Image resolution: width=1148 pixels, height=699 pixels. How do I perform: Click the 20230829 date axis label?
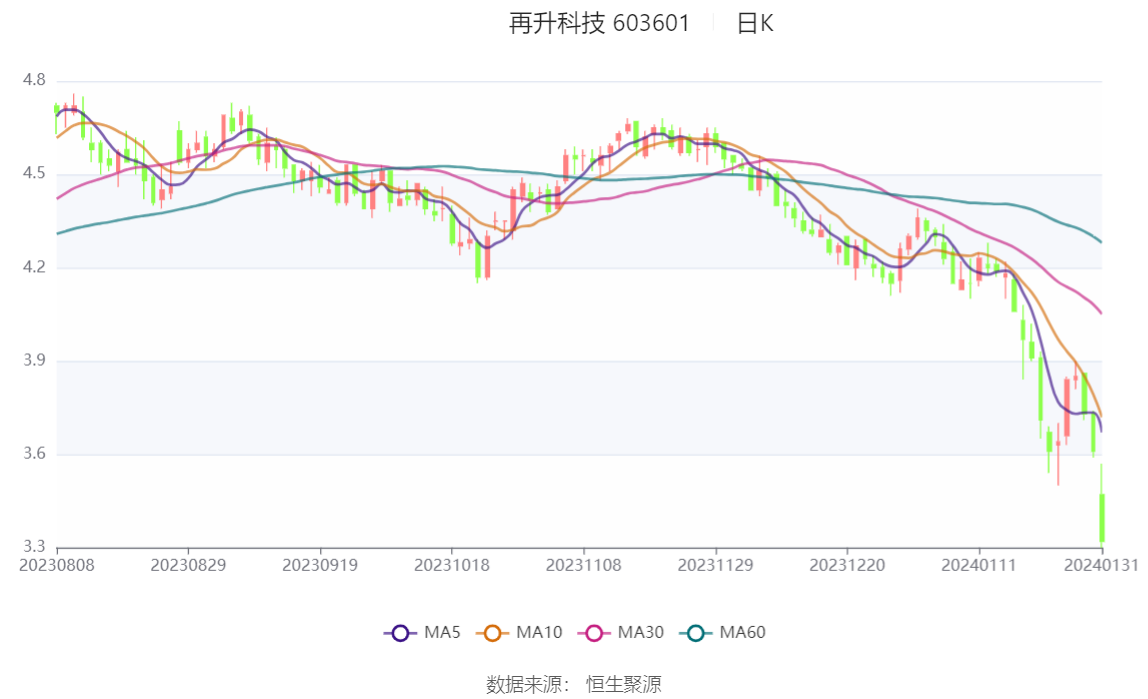click(x=188, y=565)
